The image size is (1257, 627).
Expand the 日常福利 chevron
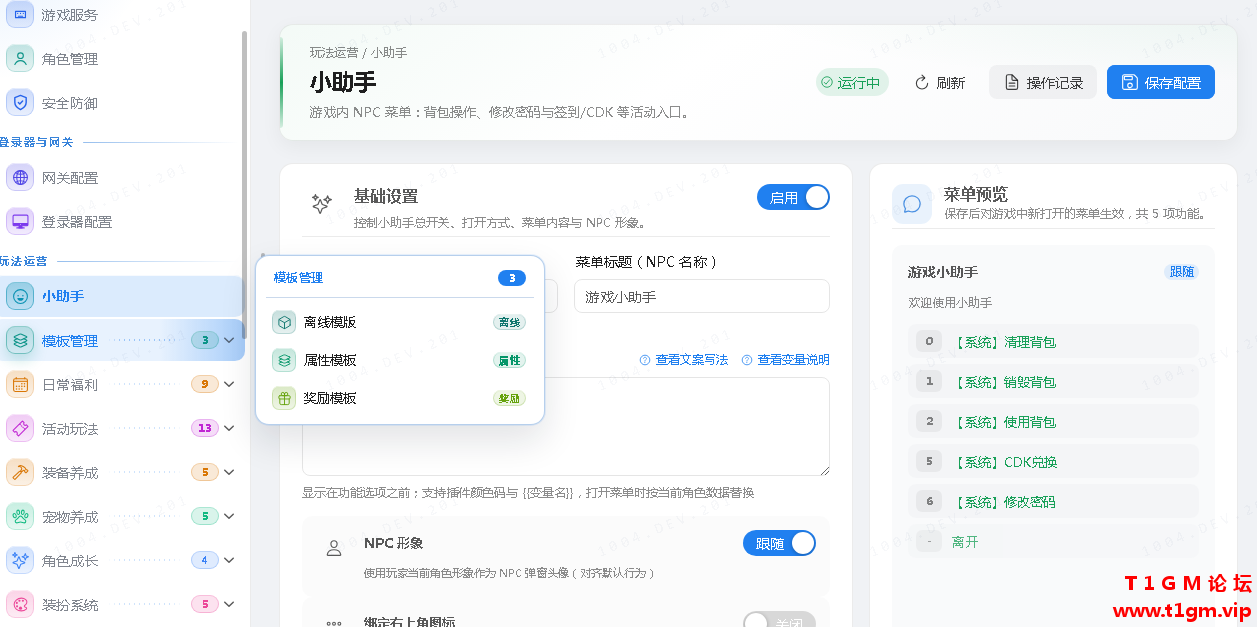229,385
